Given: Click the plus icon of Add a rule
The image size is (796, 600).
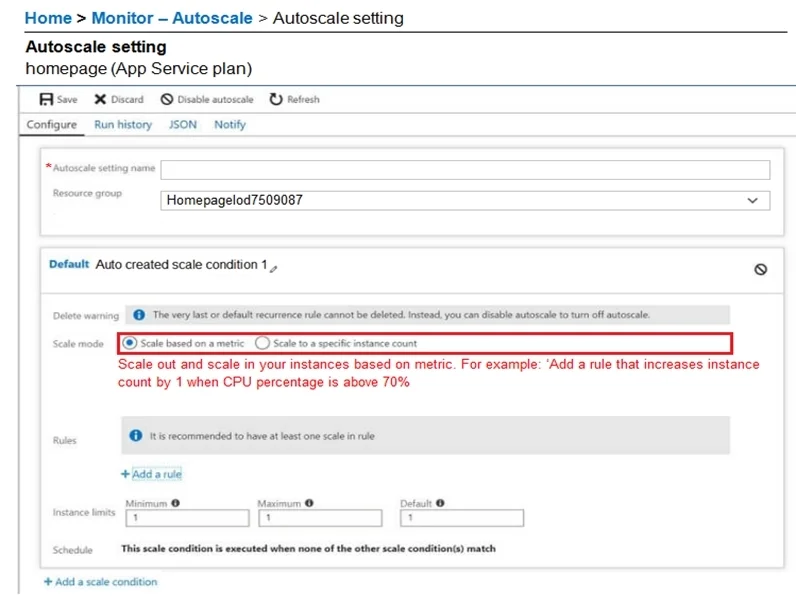Looking at the screenshot, I should pos(125,474).
